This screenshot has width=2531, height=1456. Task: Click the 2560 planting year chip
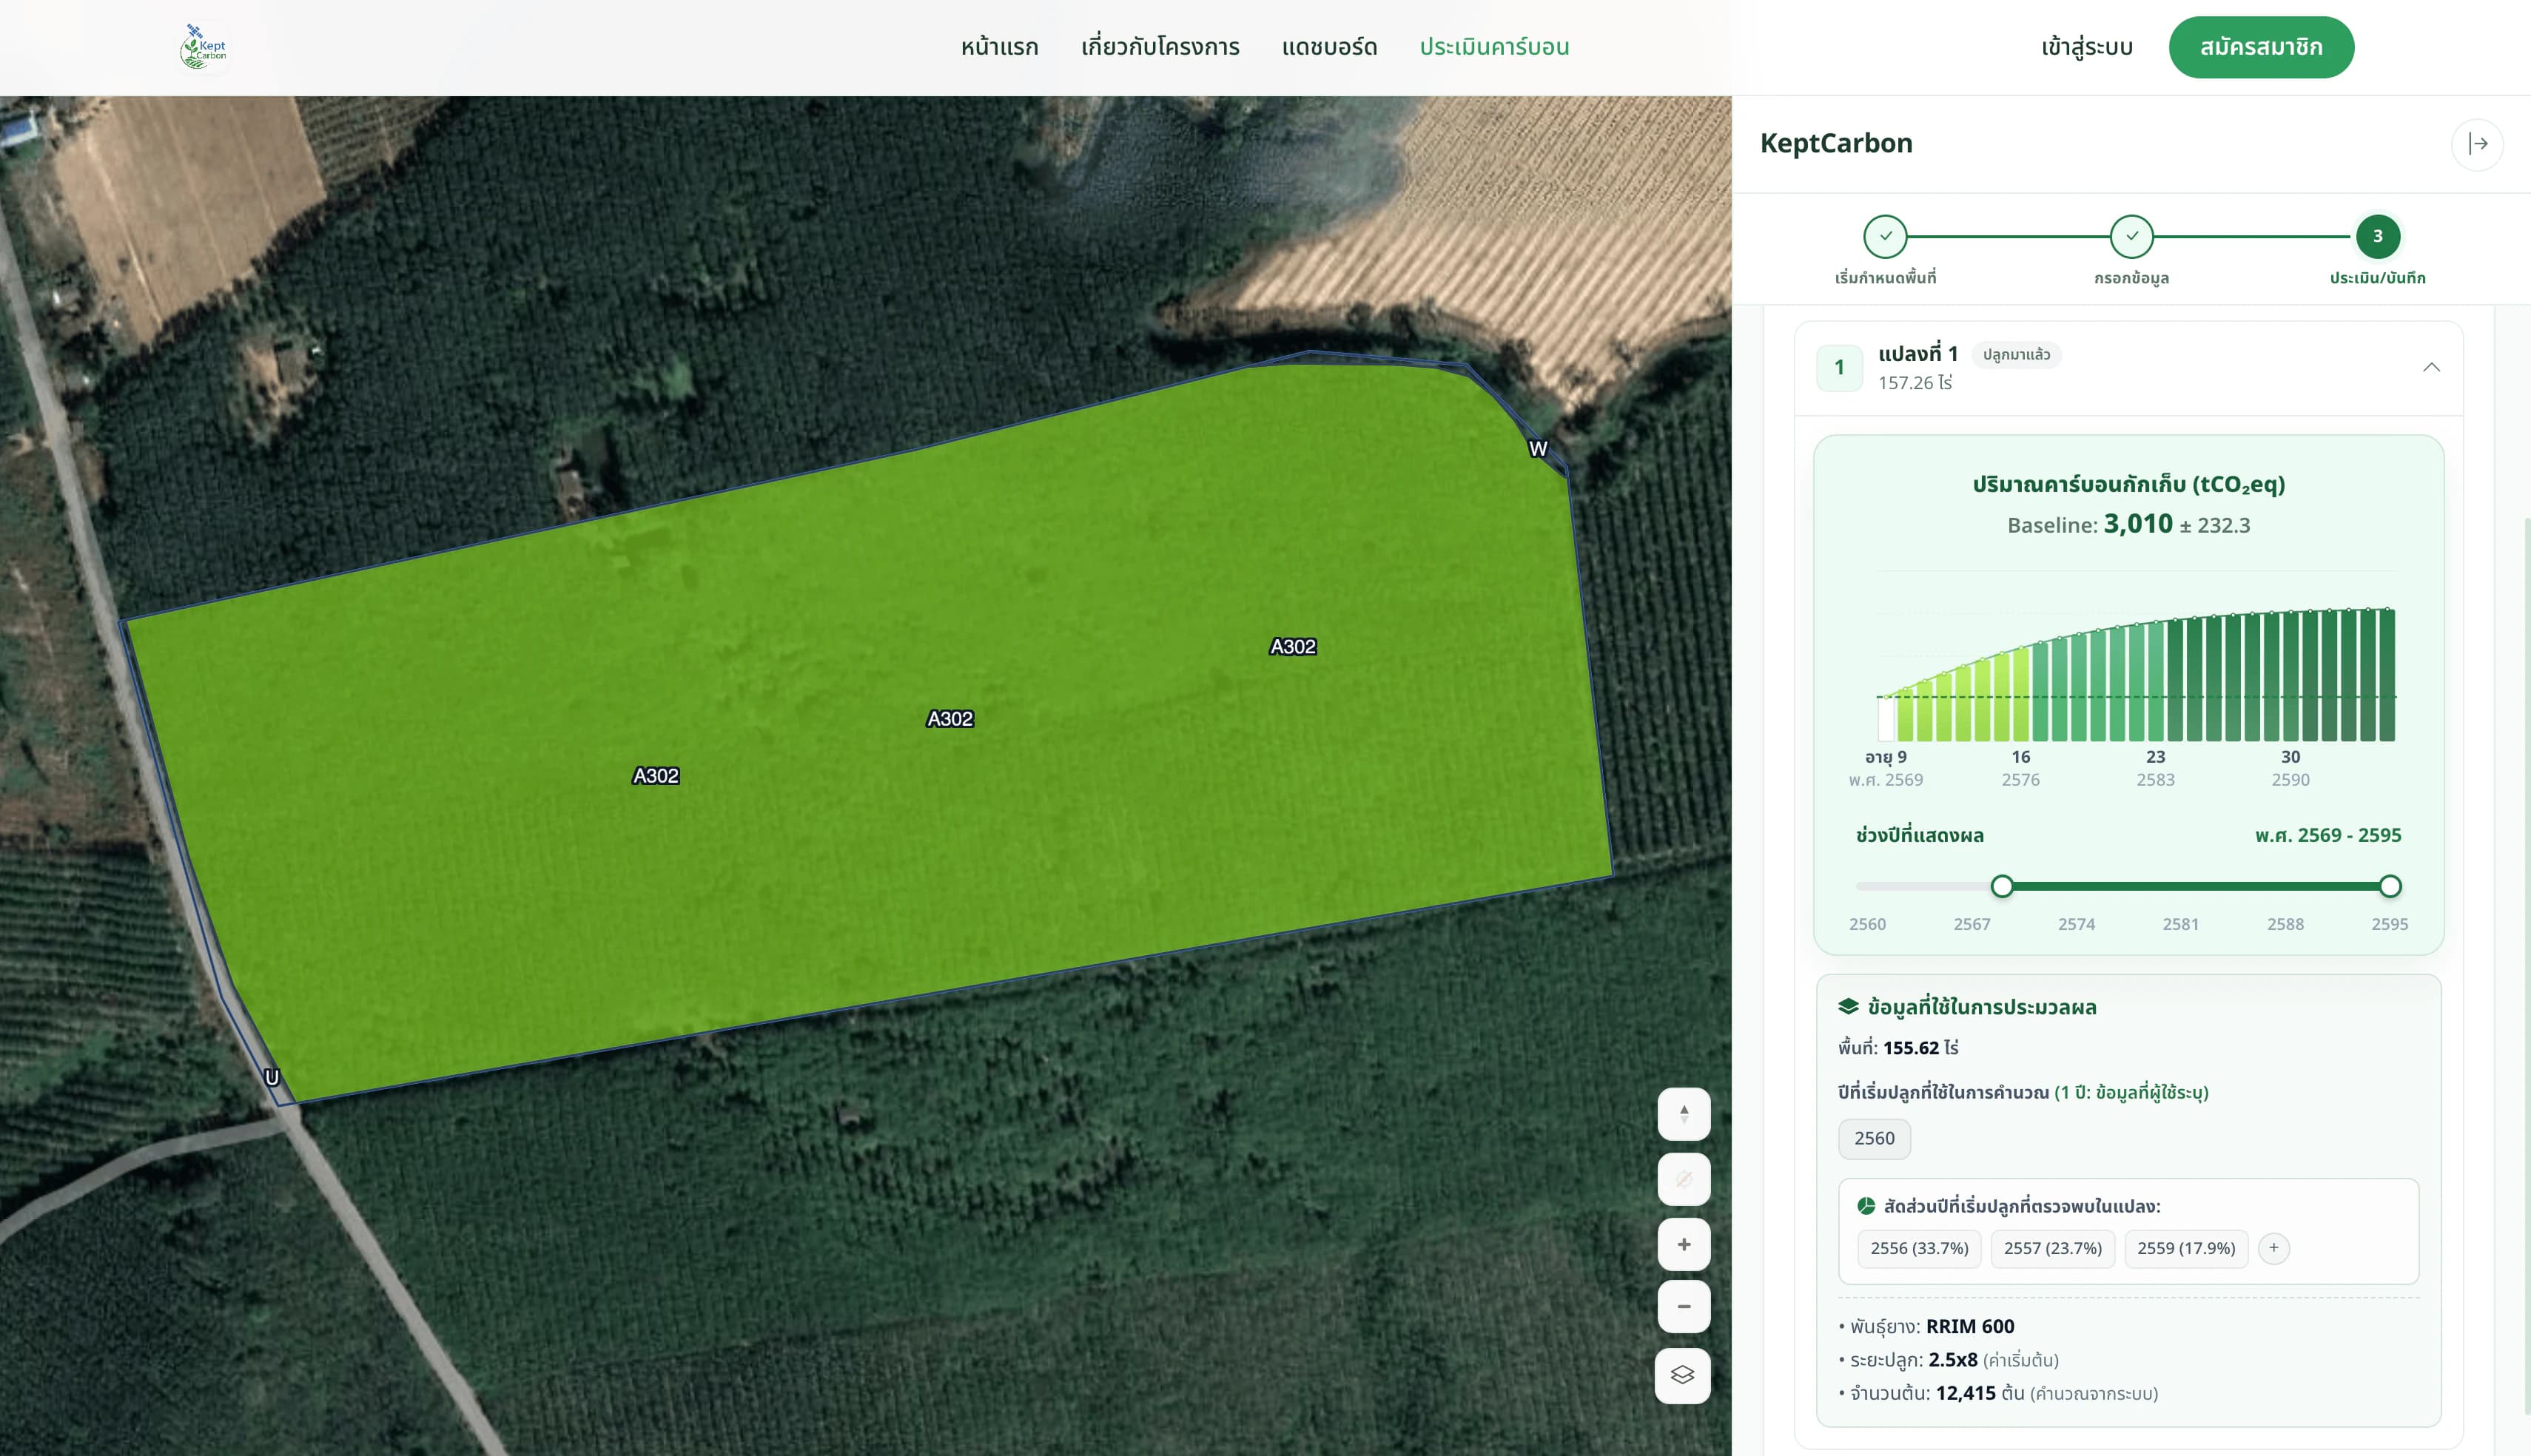1874,1138
